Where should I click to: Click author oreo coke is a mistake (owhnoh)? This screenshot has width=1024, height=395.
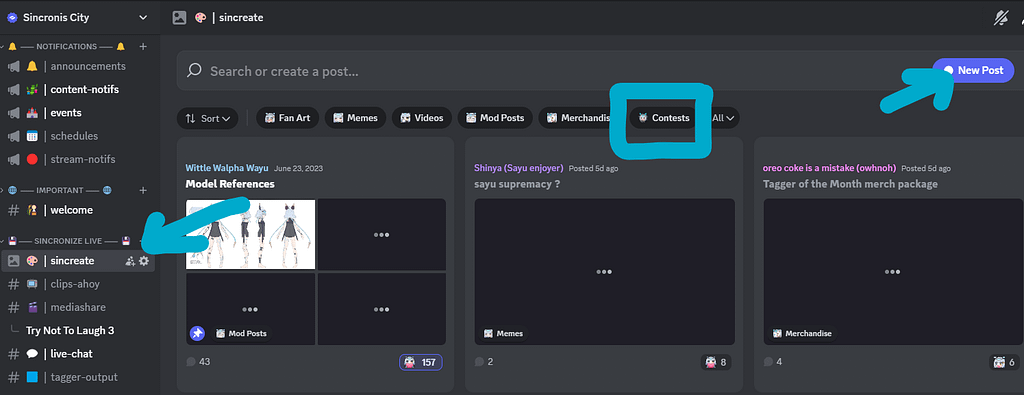tap(829, 168)
